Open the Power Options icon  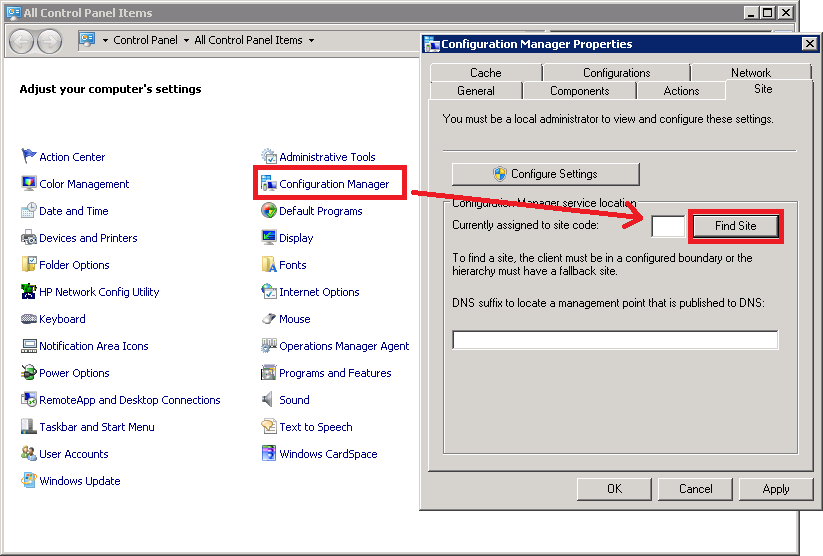coord(28,372)
